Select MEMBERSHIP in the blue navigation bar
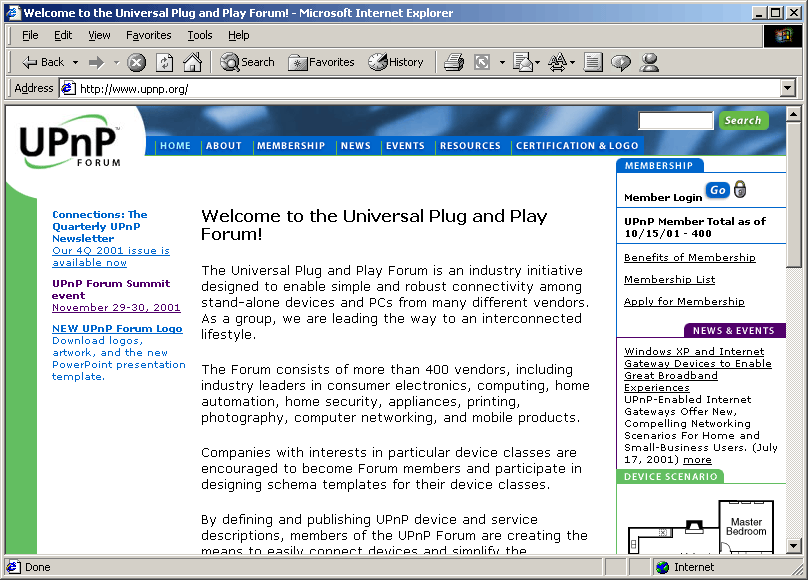The width and height of the screenshot is (808, 580). pyautogui.click(x=291, y=146)
